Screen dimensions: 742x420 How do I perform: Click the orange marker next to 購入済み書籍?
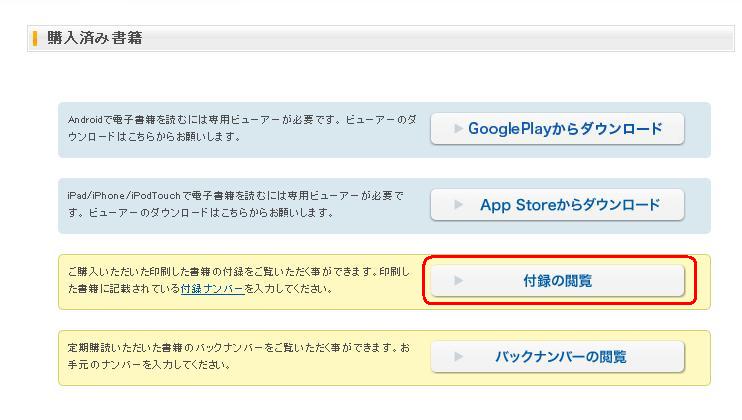click(35, 38)
